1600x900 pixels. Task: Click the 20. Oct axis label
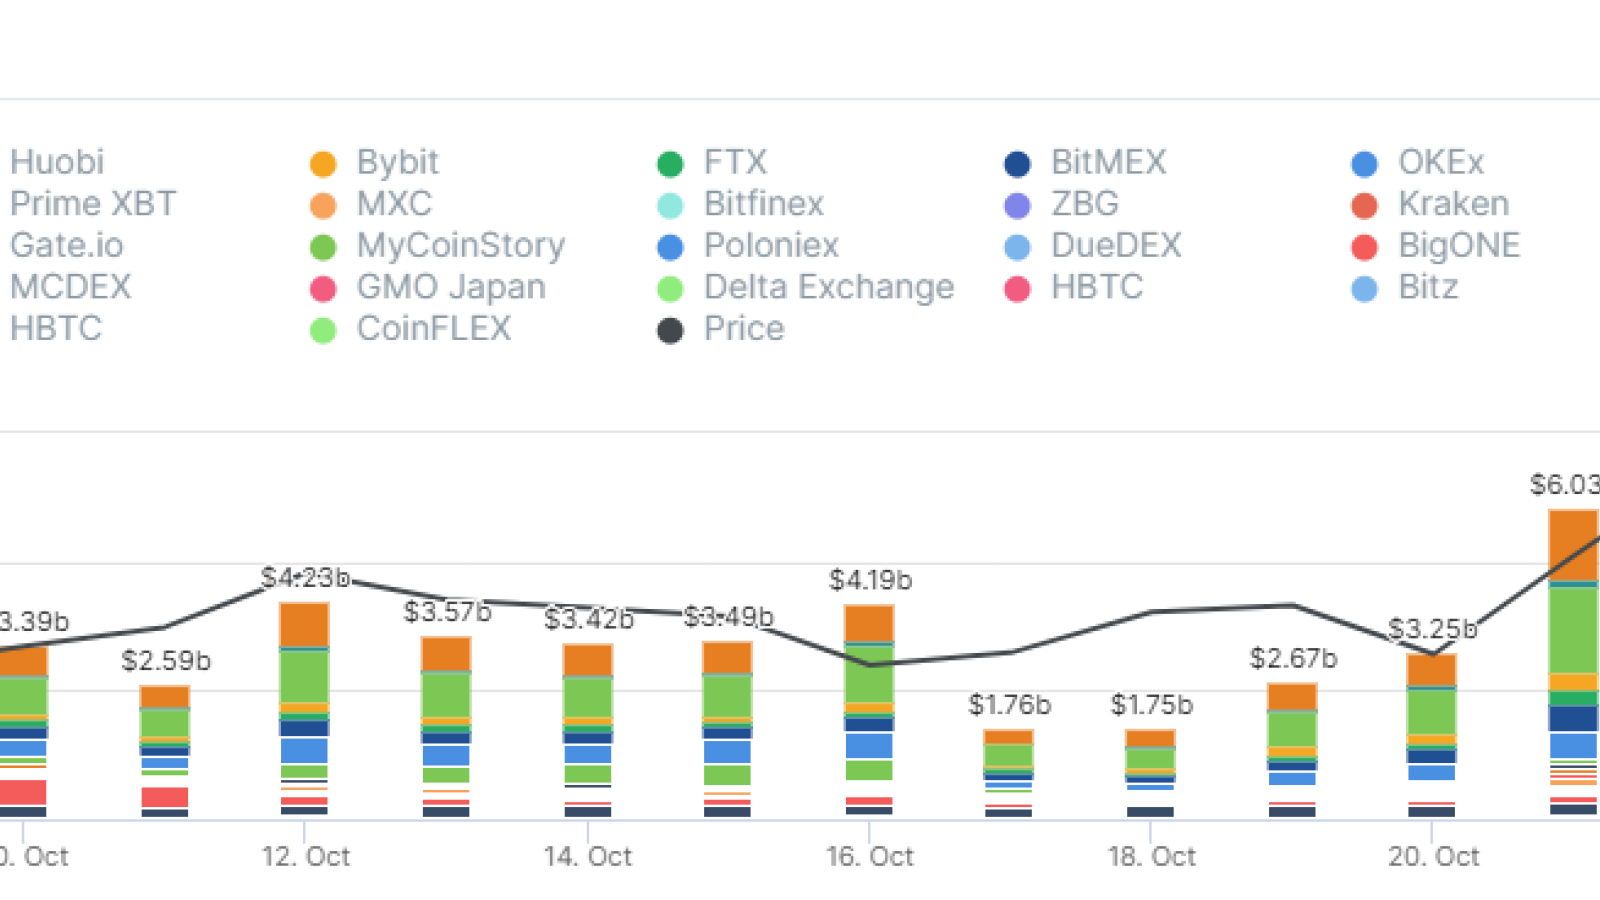coord(1434,857)
